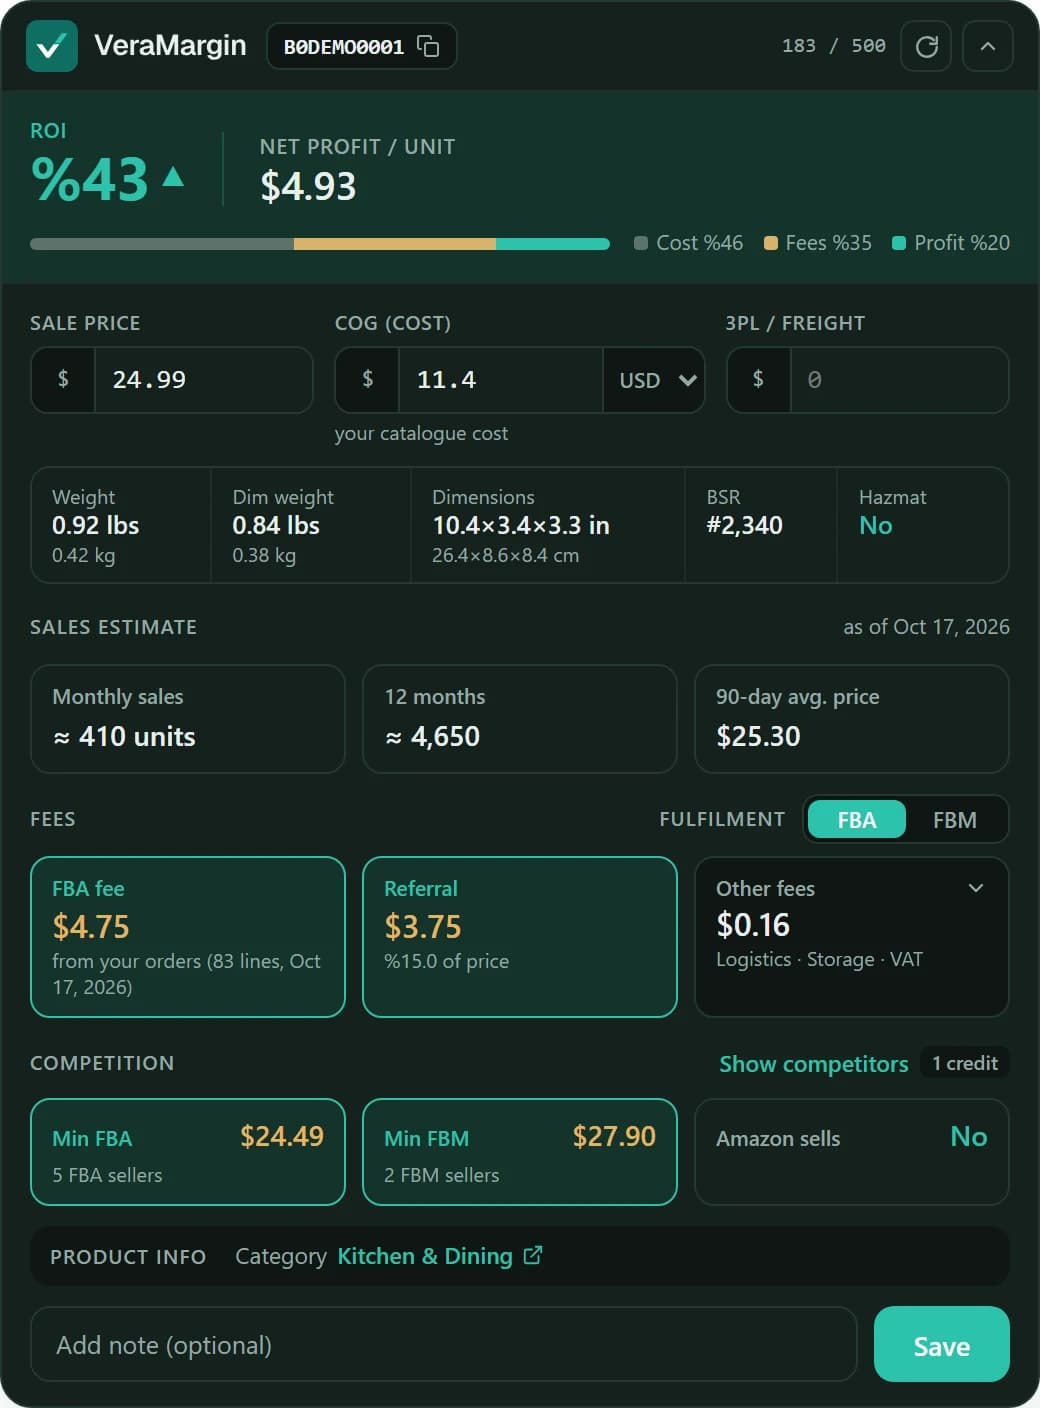The image size is (1040, 1408).
Task: Select the FBA fee card
Action: point(188,937)
